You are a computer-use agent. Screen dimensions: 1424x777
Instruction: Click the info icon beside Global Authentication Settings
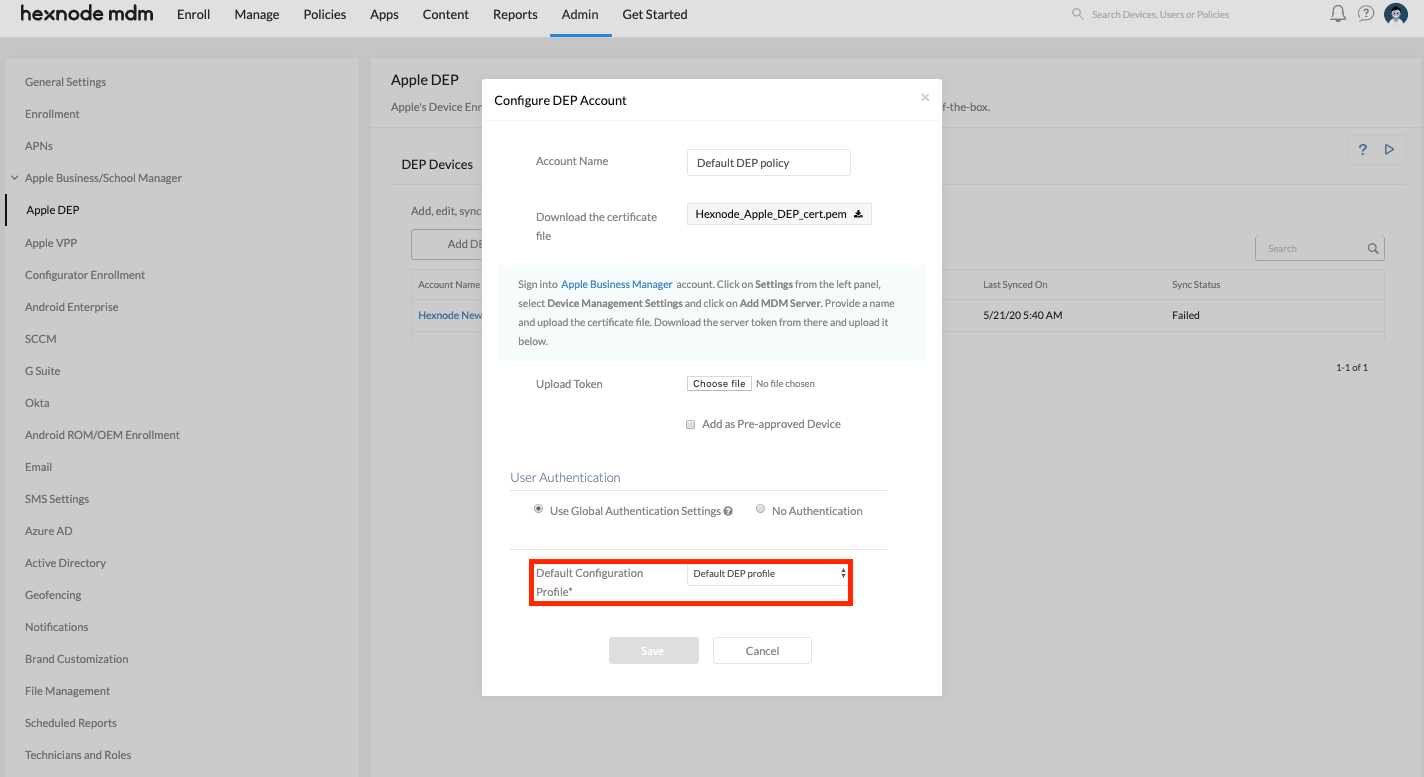click(728, 511)
